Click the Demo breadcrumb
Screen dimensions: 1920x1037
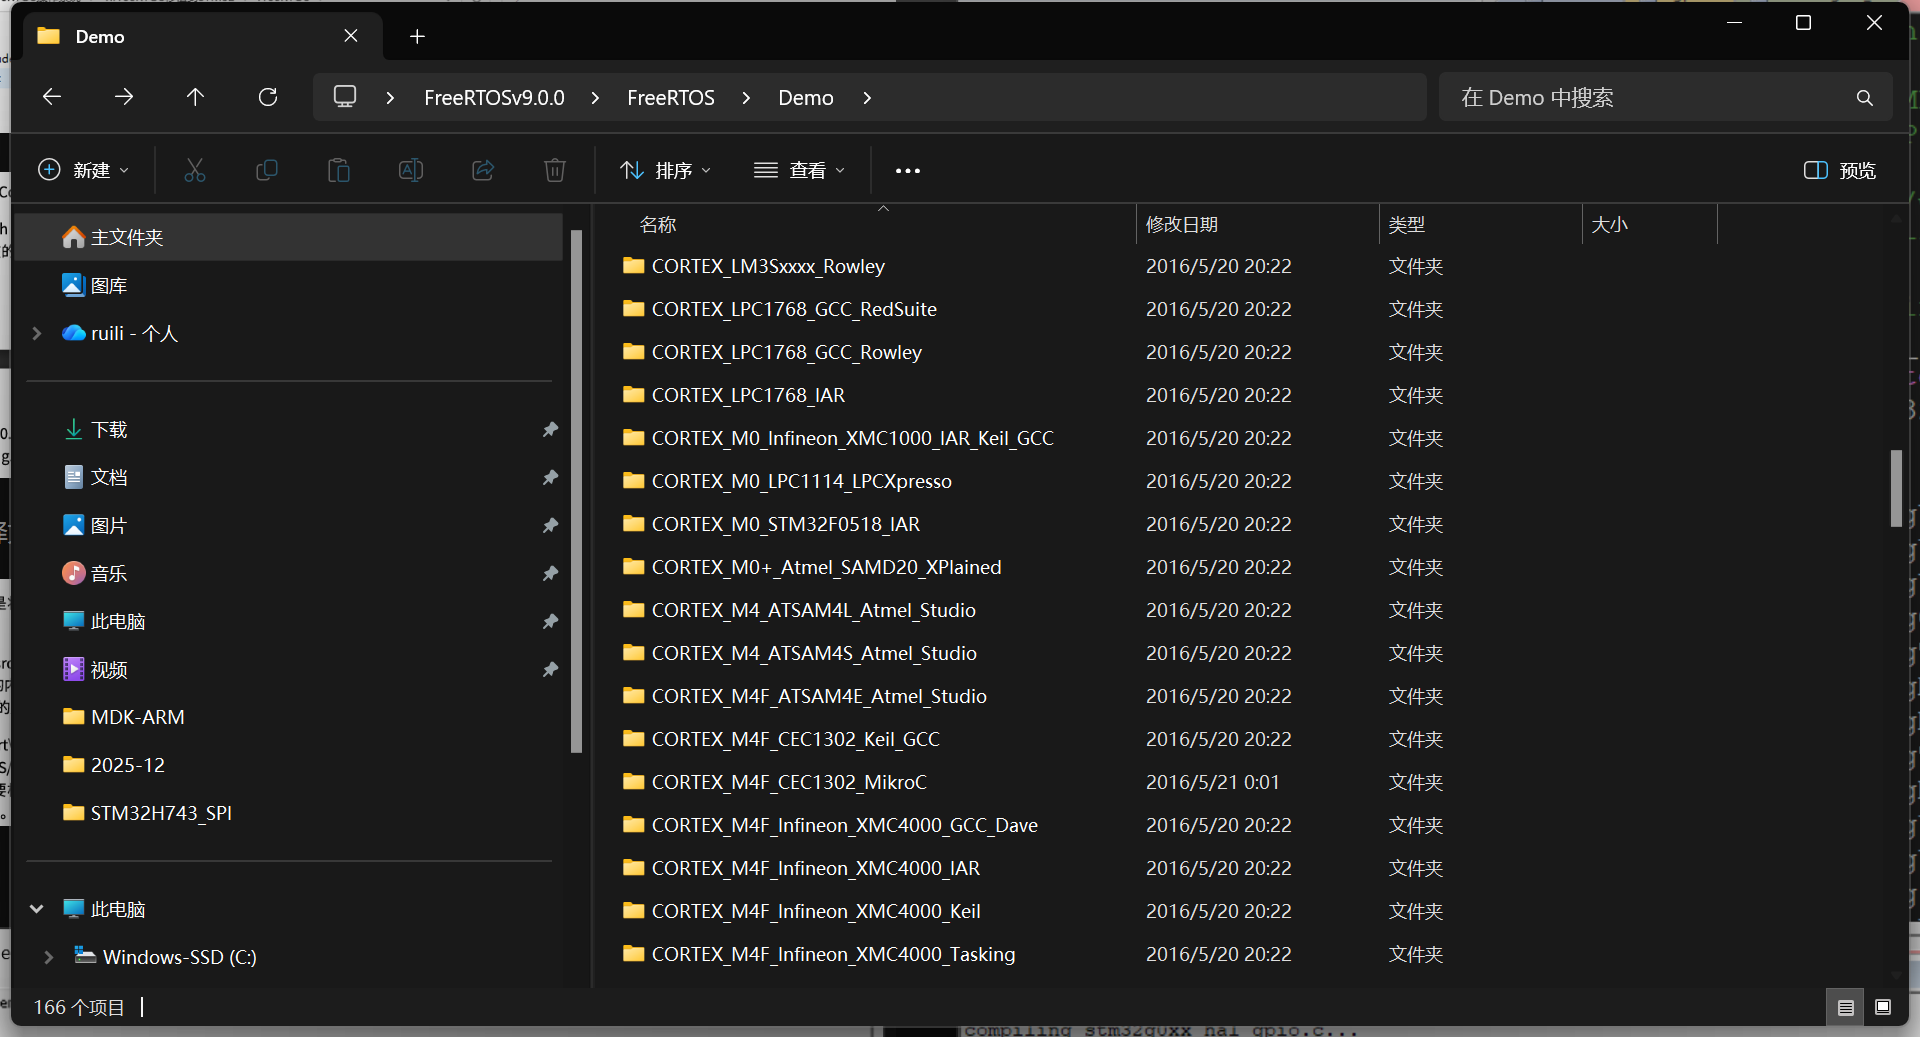(x=806, y=98)
